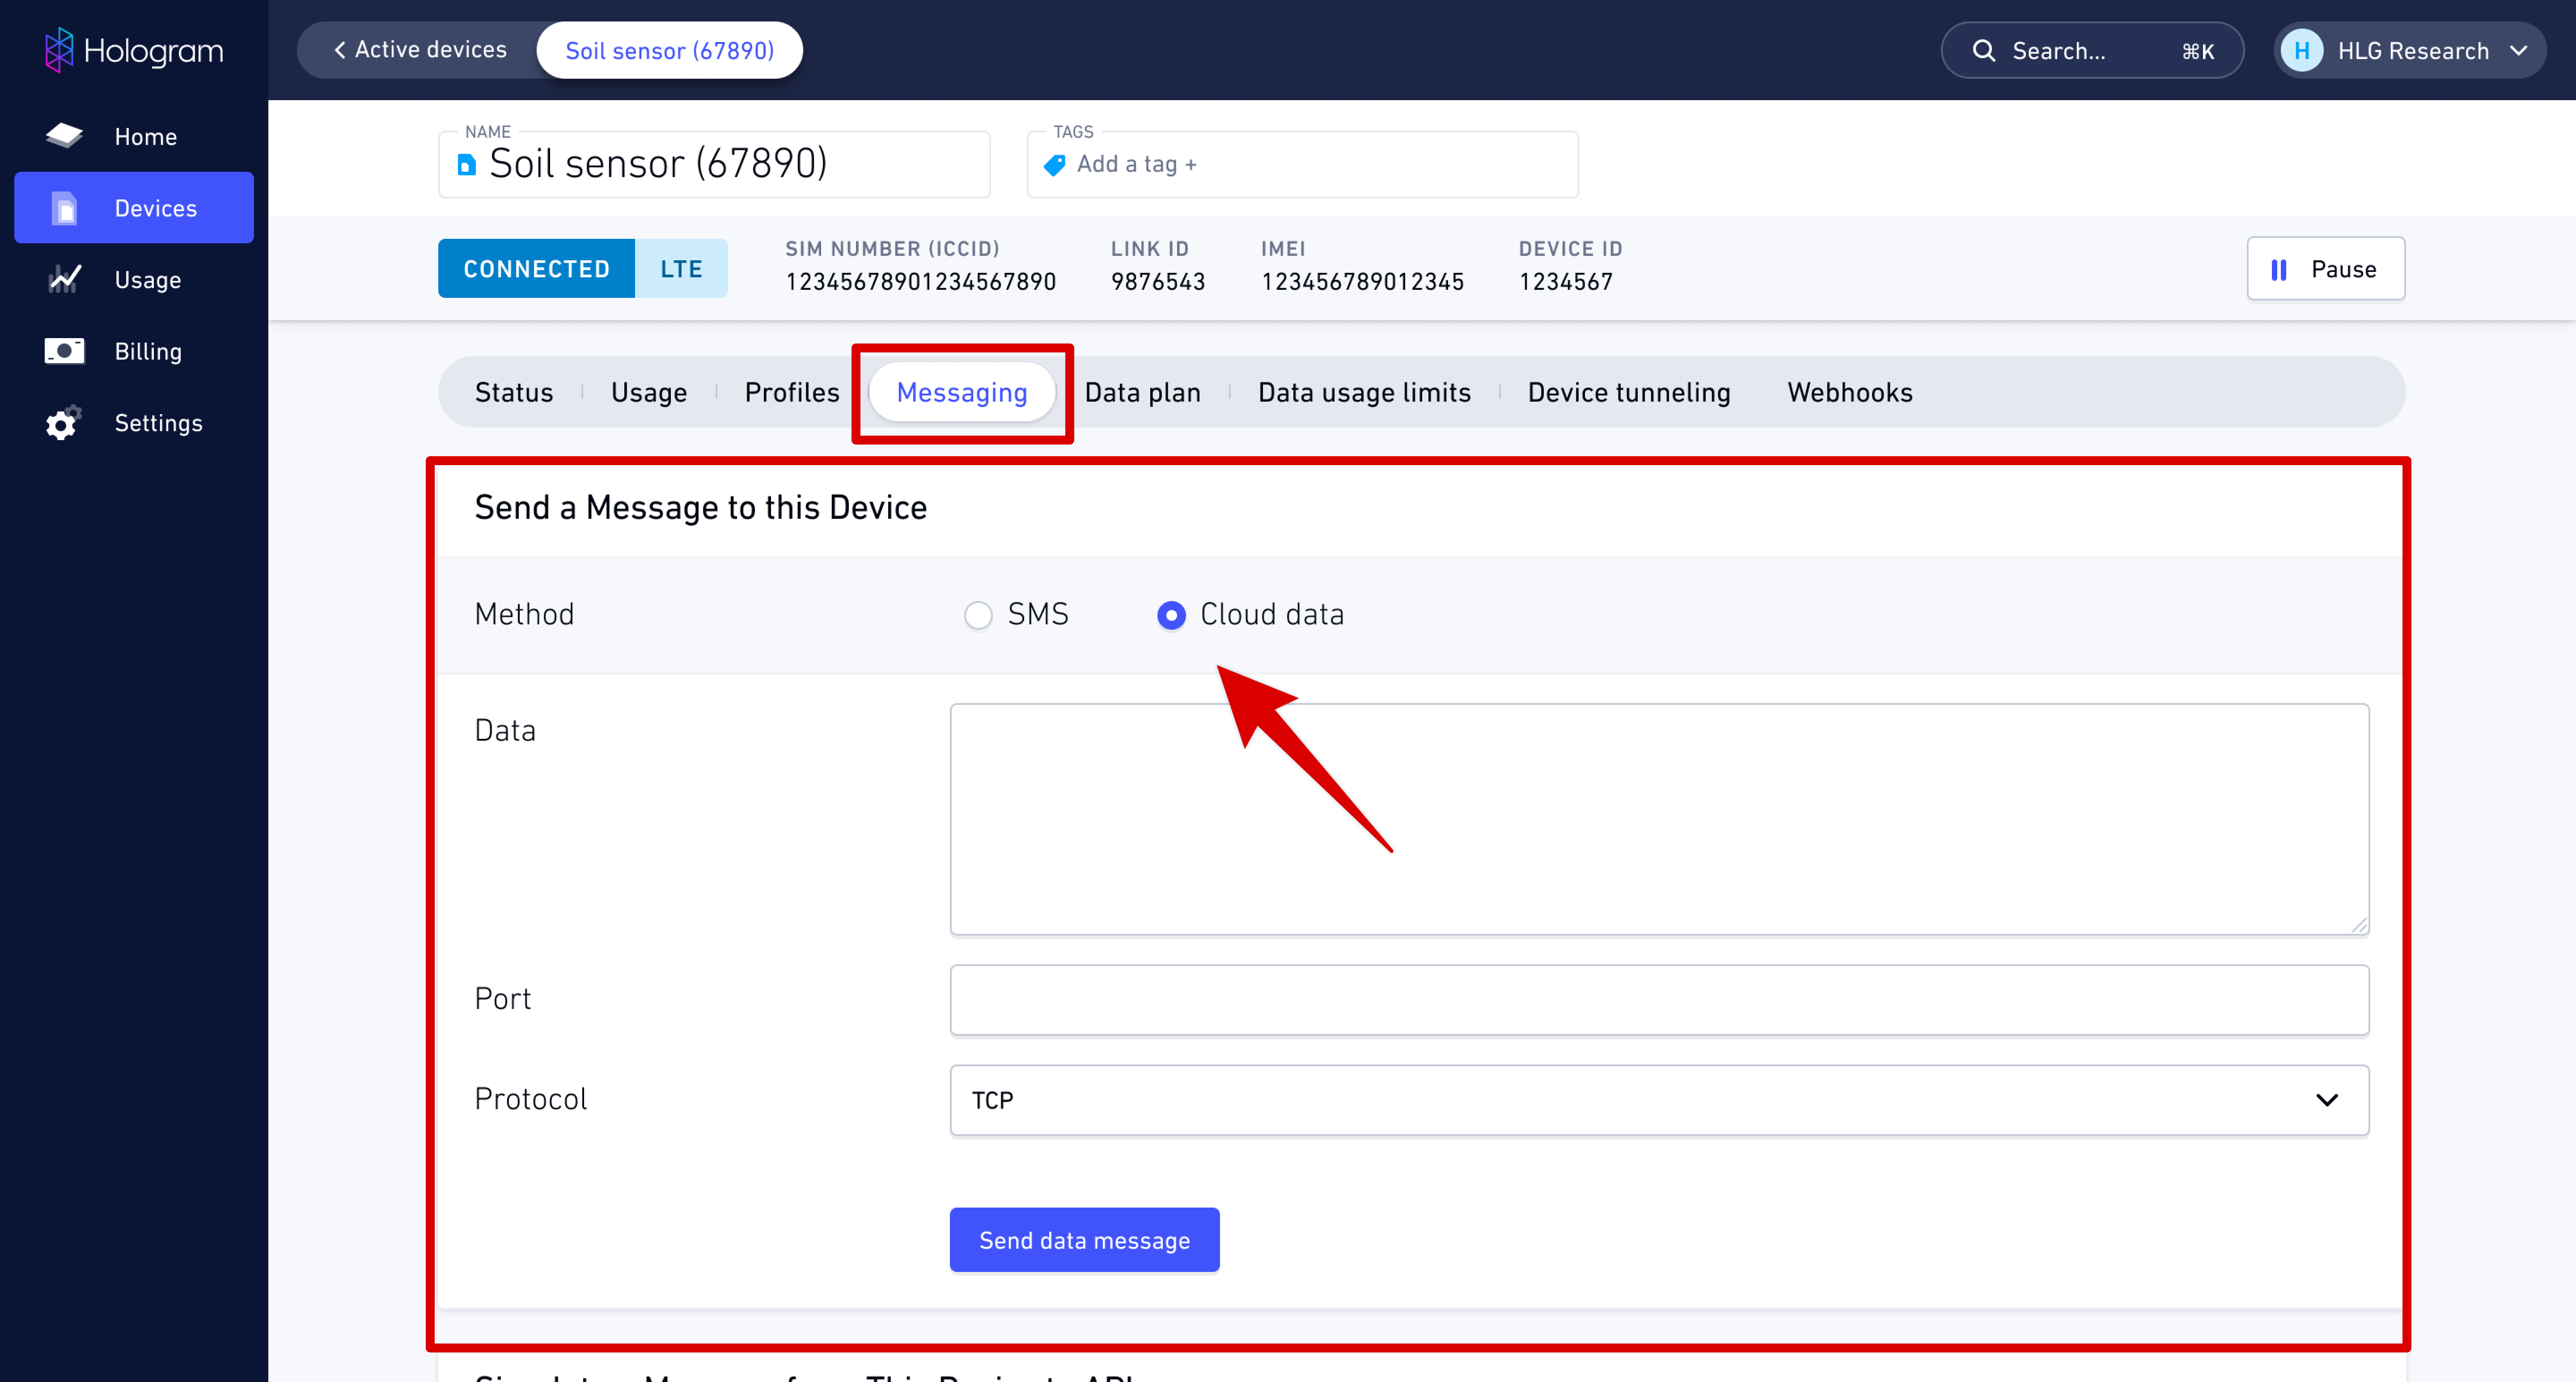Viewport: 2576px width, 1382px height.
Task: Select the SMS method radio button
Action: tap(978, 615)
